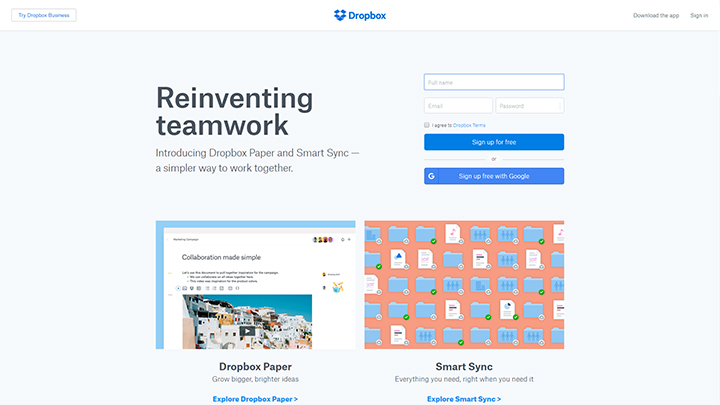The width and height of the screenshot is (720, 405).
Task: Click the 'Try Dropbox Business' button
Action: [x=44, y=16]
